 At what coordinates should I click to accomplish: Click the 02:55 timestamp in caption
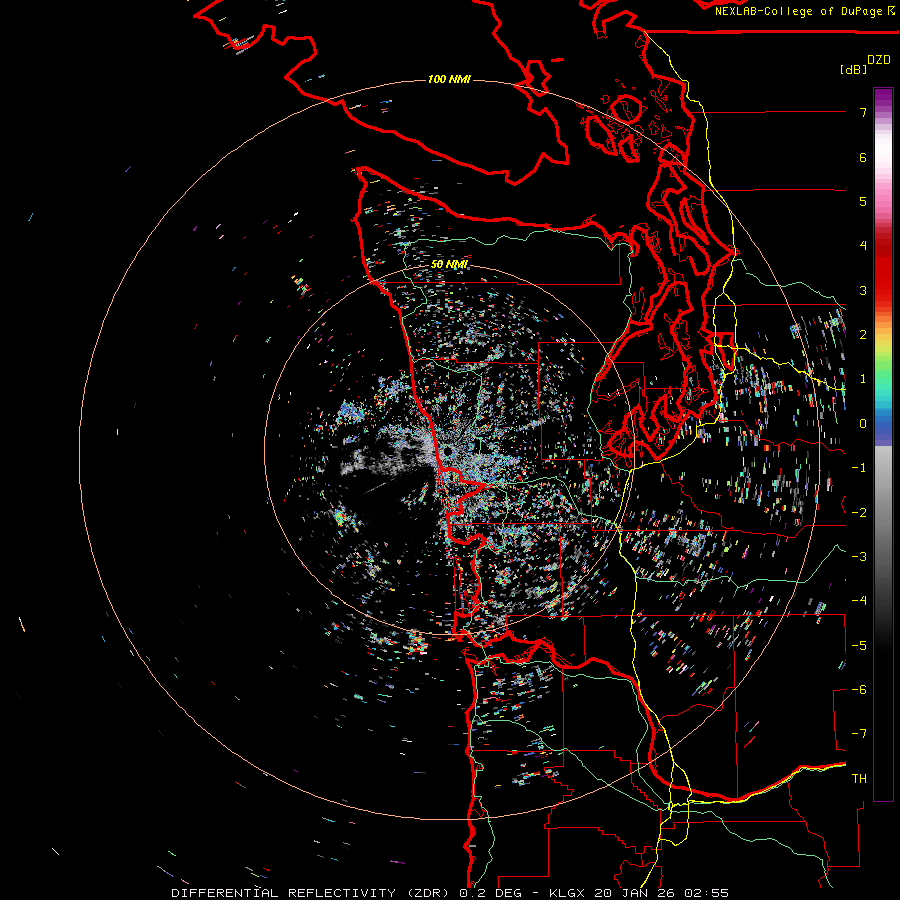point(707,893)
